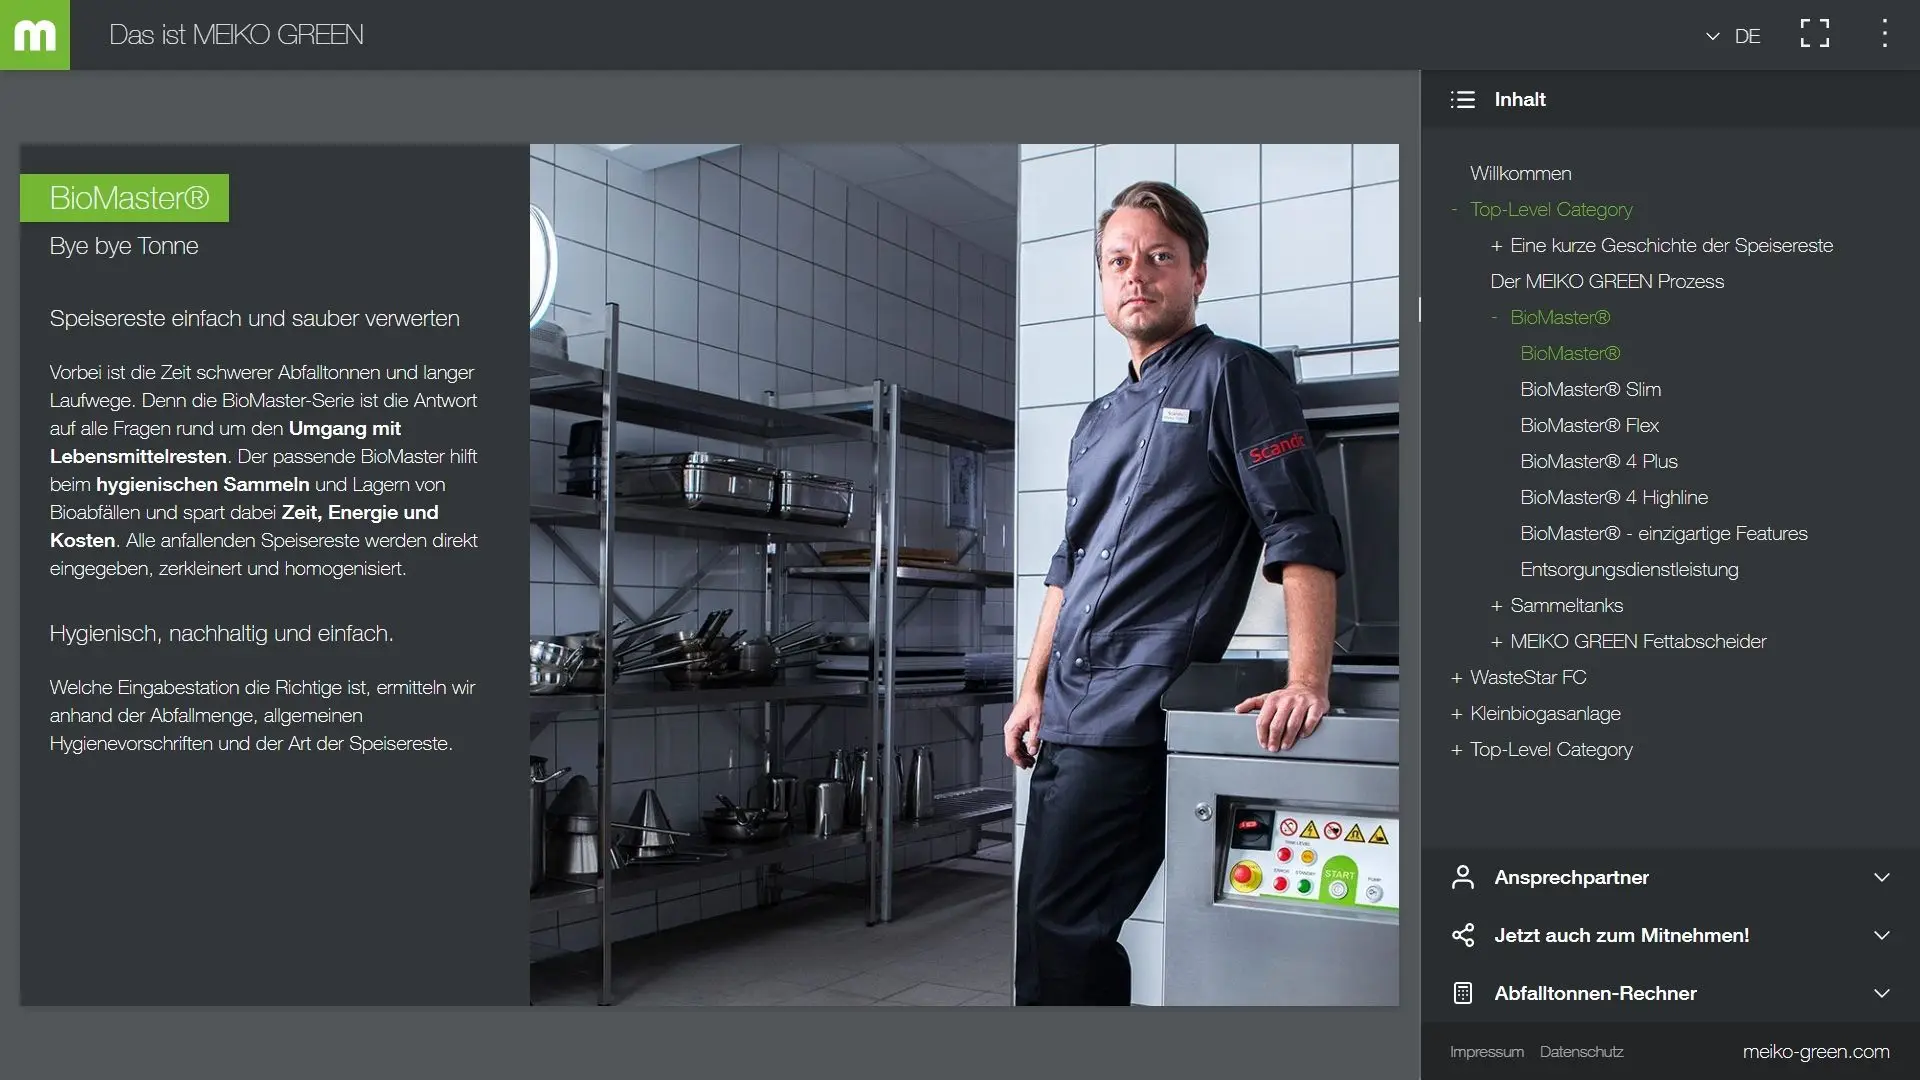Open BioMaster® 4 Highline page
Screen dimensions: 1920x1080
[x=1613, y=498]
